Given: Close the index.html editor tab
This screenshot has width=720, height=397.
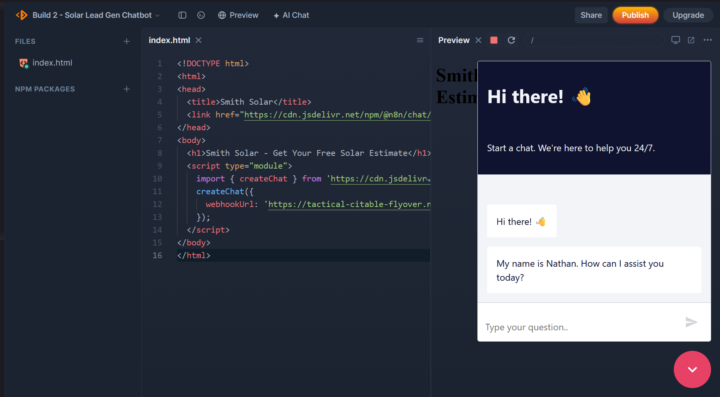Looking at the screenshot, I should (x=198, y=40).
